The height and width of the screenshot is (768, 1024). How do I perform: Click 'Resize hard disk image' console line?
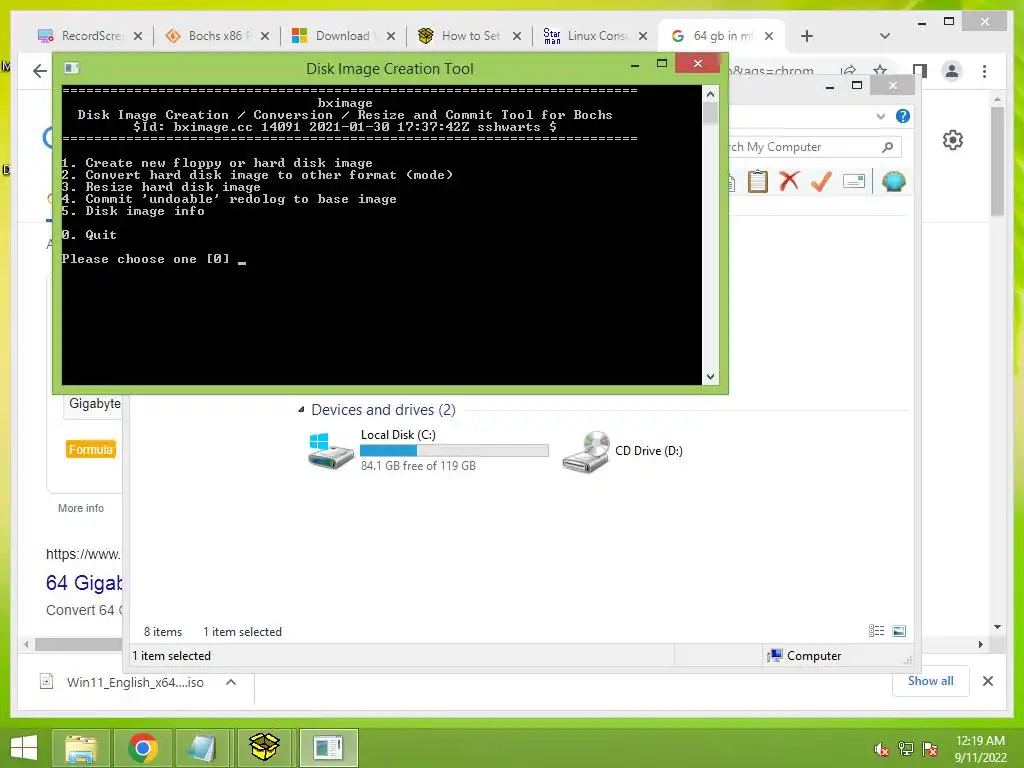161,187
